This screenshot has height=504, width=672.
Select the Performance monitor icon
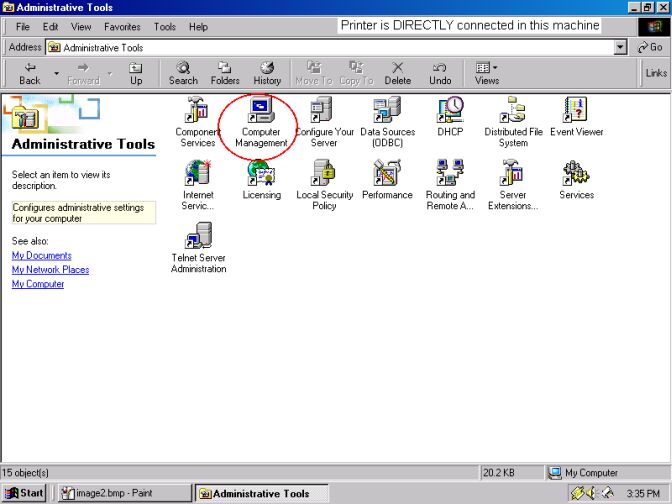tap(387, 174)
